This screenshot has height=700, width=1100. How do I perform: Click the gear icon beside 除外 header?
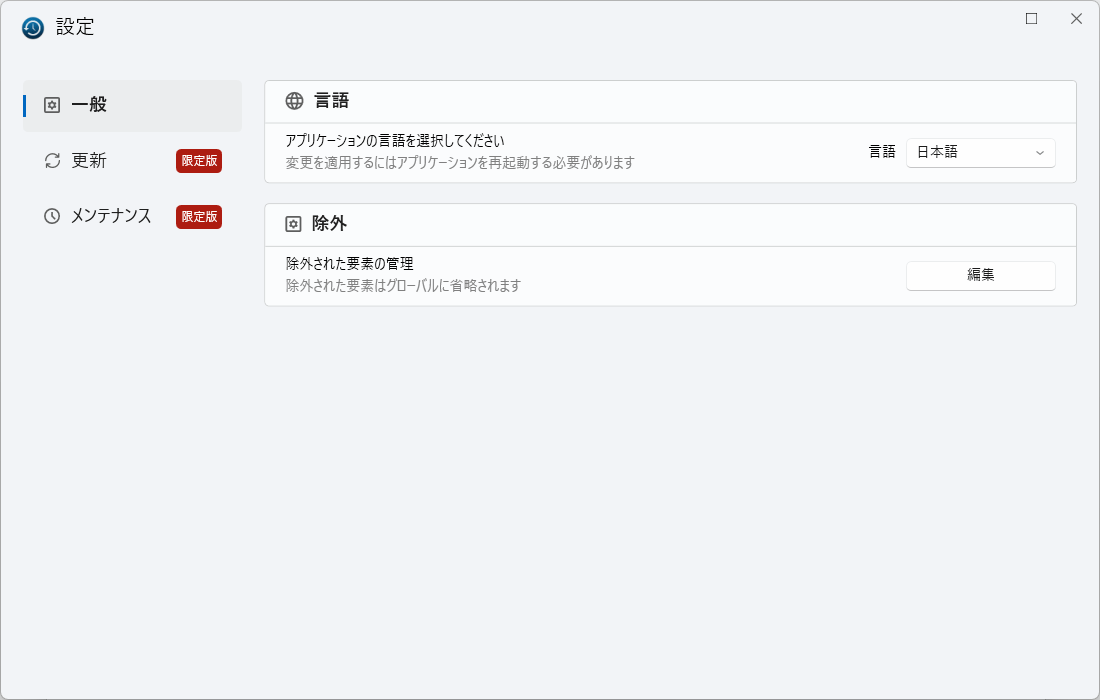293,224
